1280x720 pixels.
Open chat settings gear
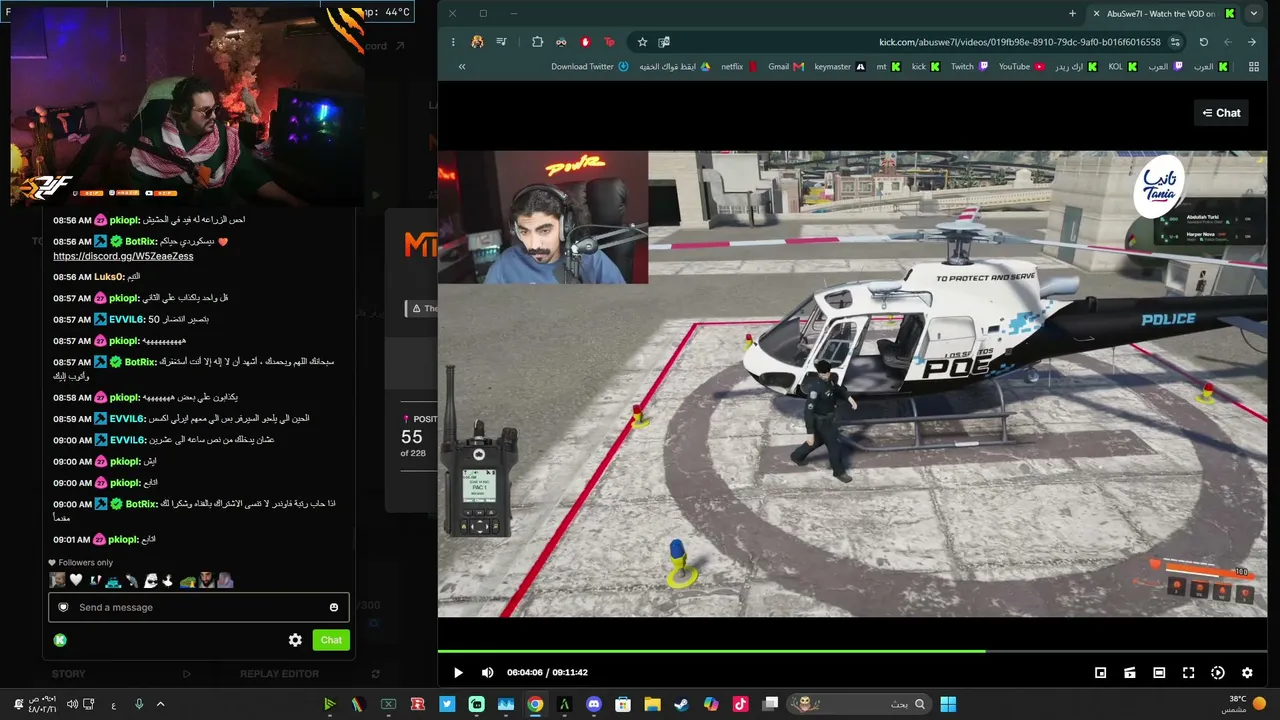click(x=295, y=640)
